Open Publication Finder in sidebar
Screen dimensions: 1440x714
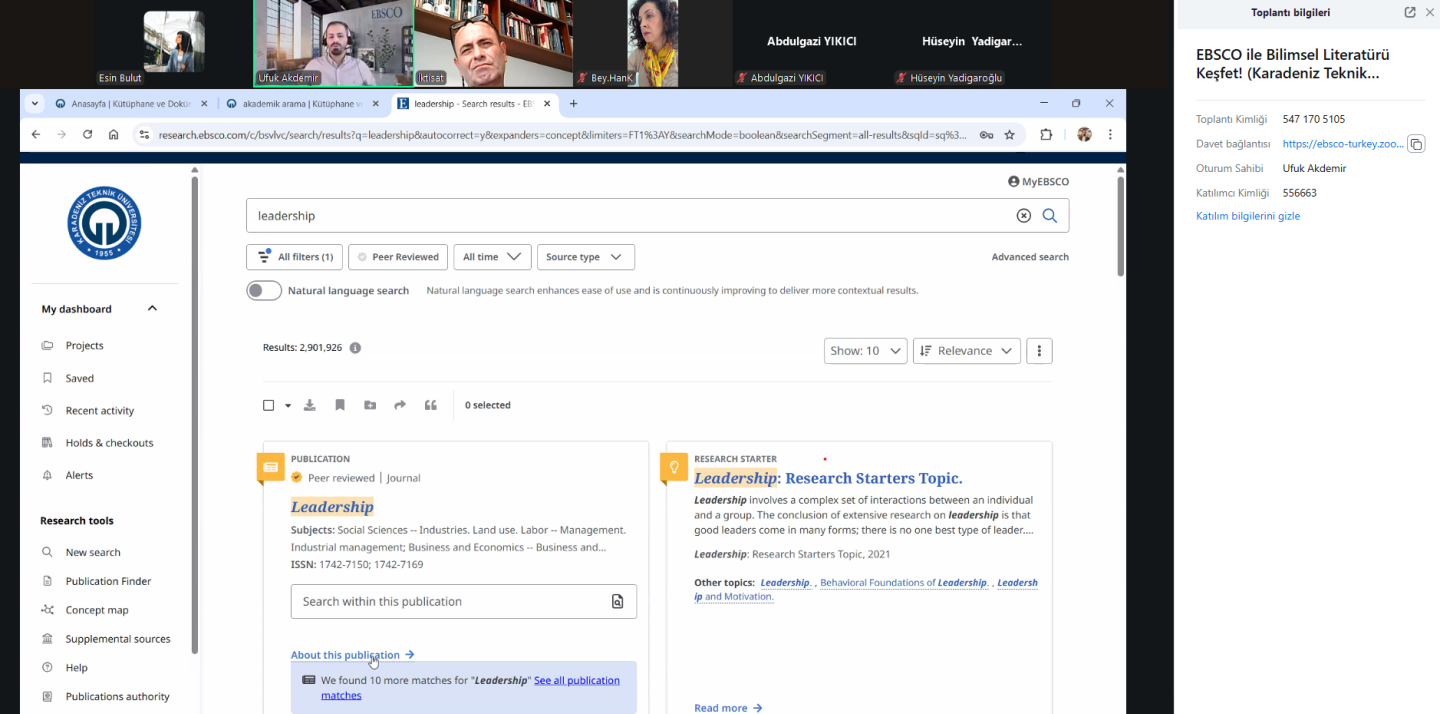[x=108, y=581]
